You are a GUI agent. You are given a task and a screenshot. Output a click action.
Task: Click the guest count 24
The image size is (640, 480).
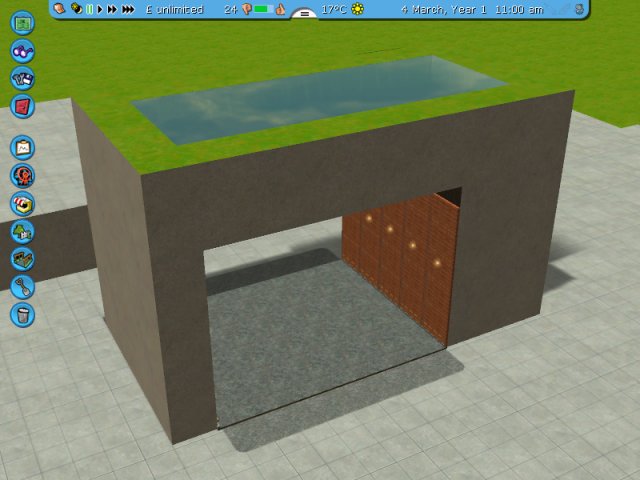click(x=231, y=9)
